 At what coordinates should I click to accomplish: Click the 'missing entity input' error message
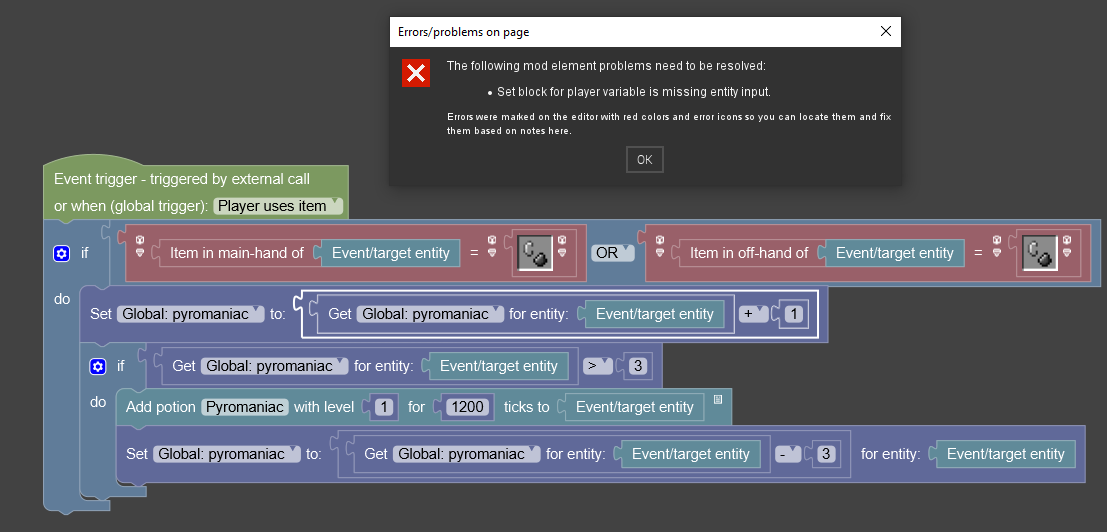tap(634, 92)
